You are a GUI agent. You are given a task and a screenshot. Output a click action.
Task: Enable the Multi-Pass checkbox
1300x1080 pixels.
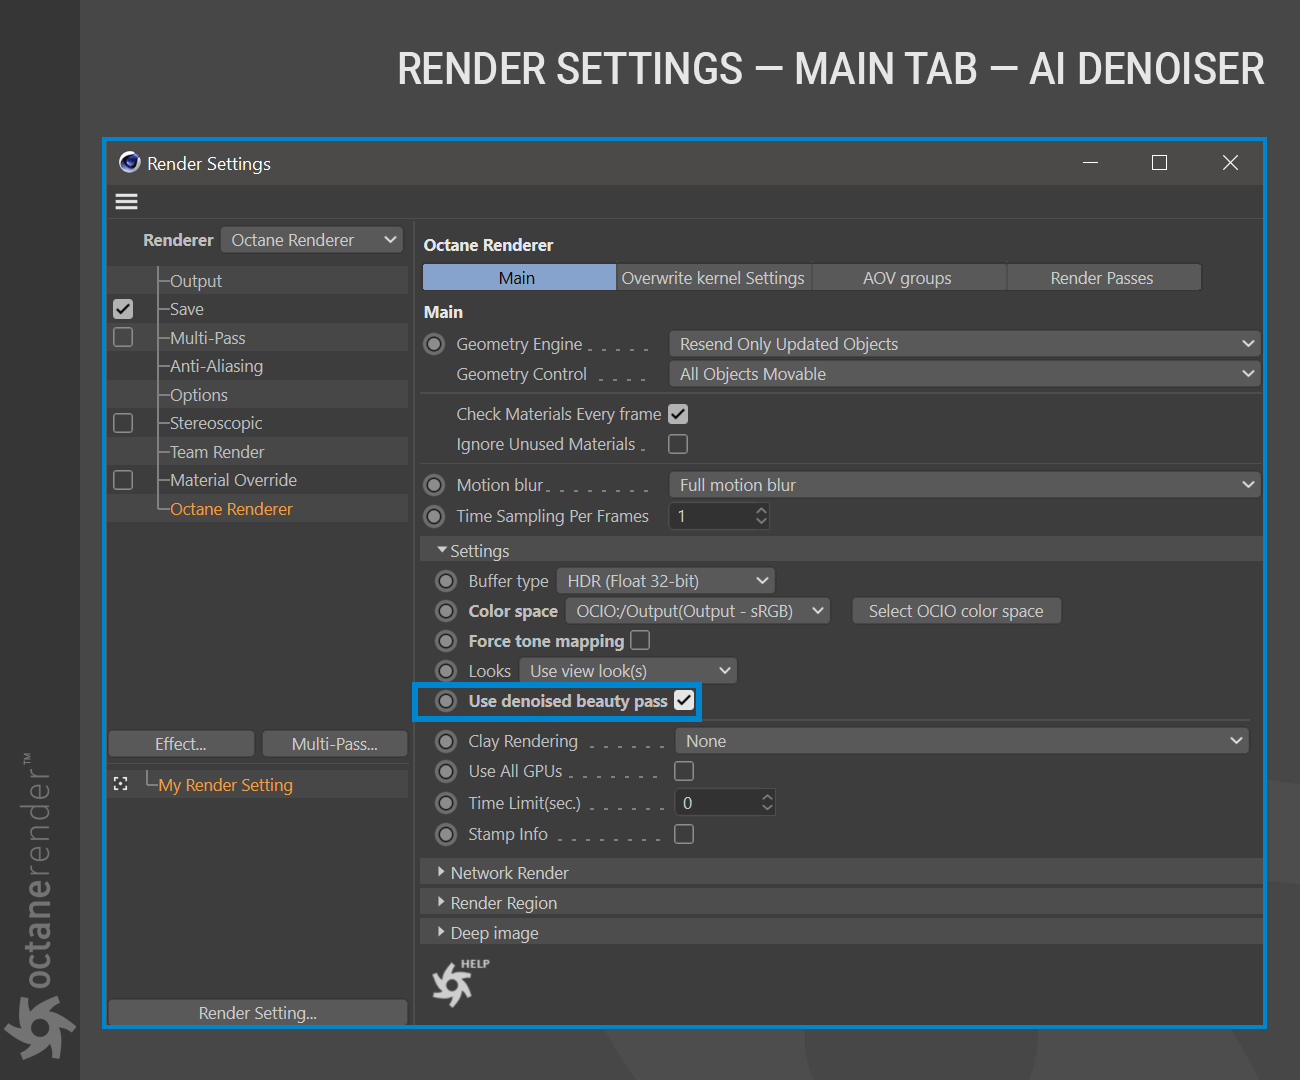(x=123, y=337)
